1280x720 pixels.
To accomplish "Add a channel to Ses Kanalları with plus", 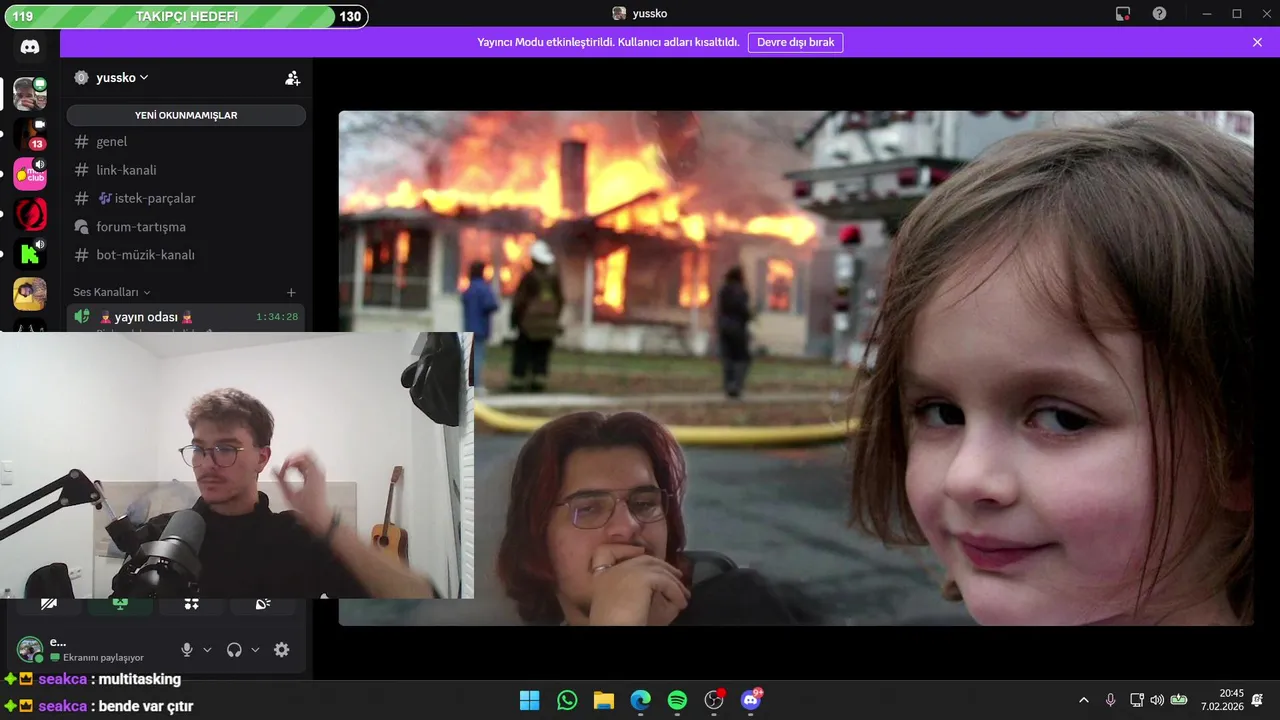I will click(291, 292).
